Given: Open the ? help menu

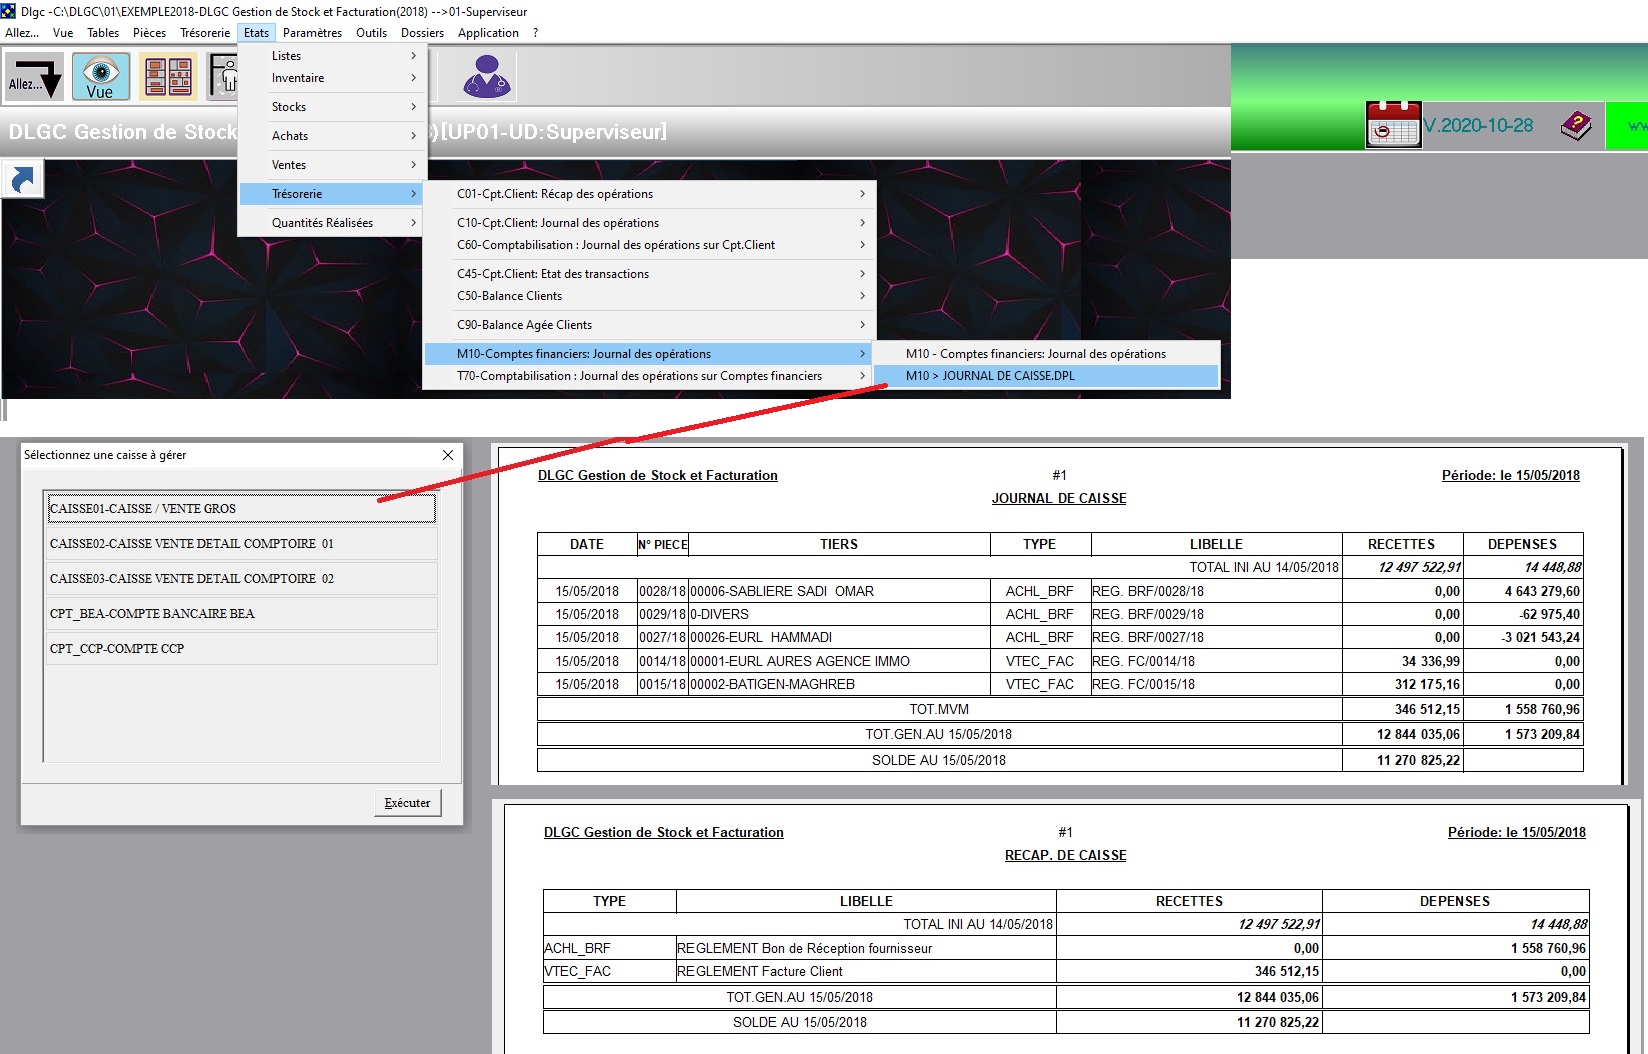Looking at the screenshot, I should [x=535, y=33].
